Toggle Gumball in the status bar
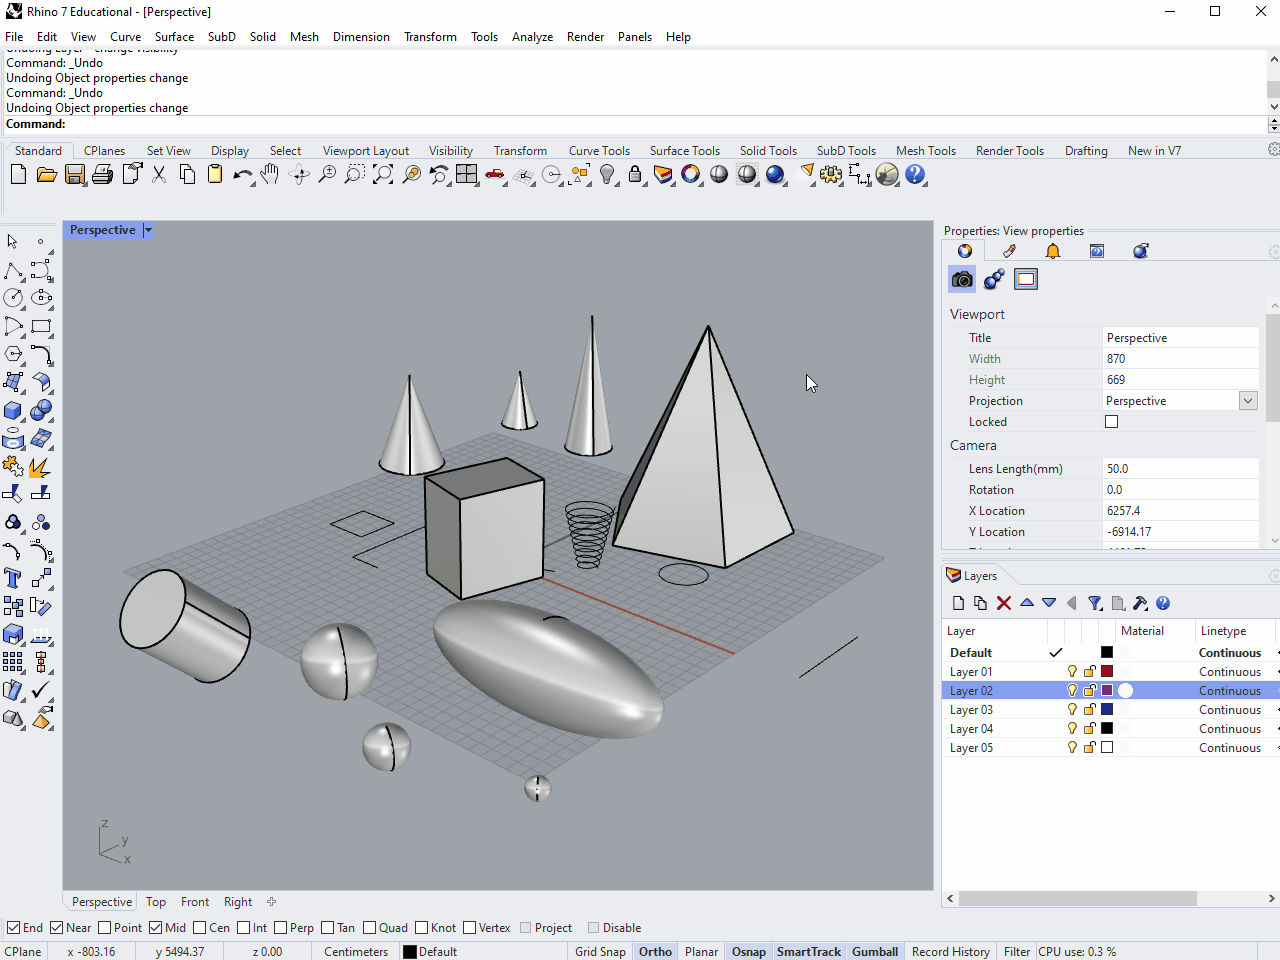The width and height of the screenshot is (1280, 960). tap(875, 952)
